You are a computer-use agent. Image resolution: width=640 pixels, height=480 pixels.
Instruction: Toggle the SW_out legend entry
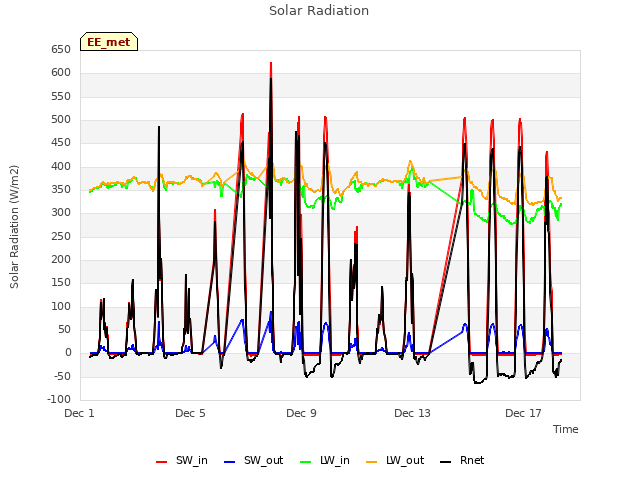[253, 460]
